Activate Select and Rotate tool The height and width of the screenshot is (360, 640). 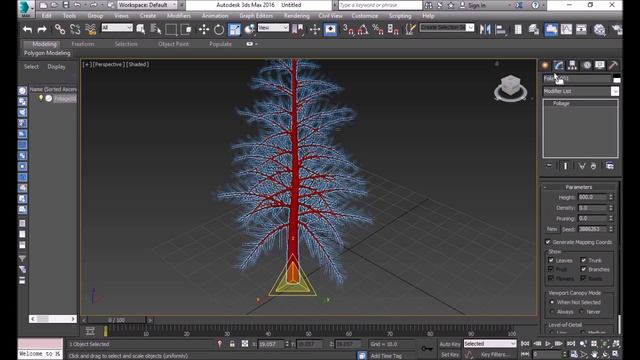pos(219,29)
